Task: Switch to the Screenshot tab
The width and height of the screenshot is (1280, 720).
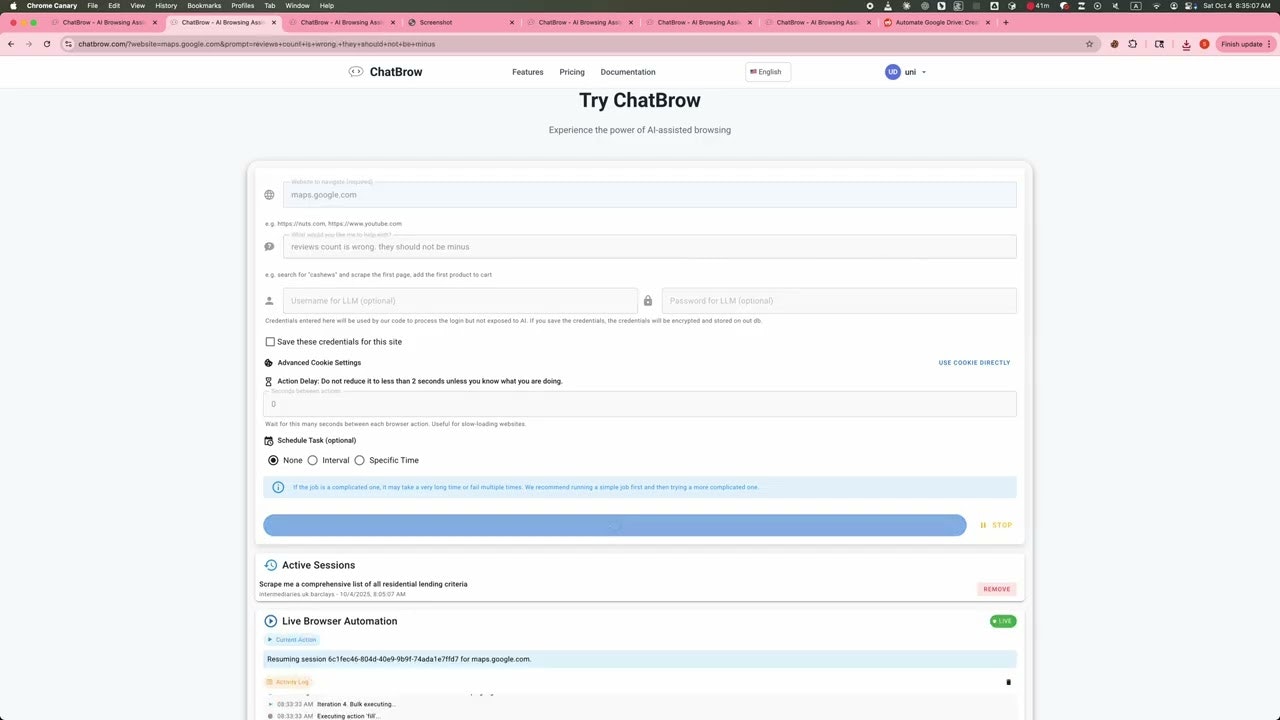Action: [x=462, y=22]
